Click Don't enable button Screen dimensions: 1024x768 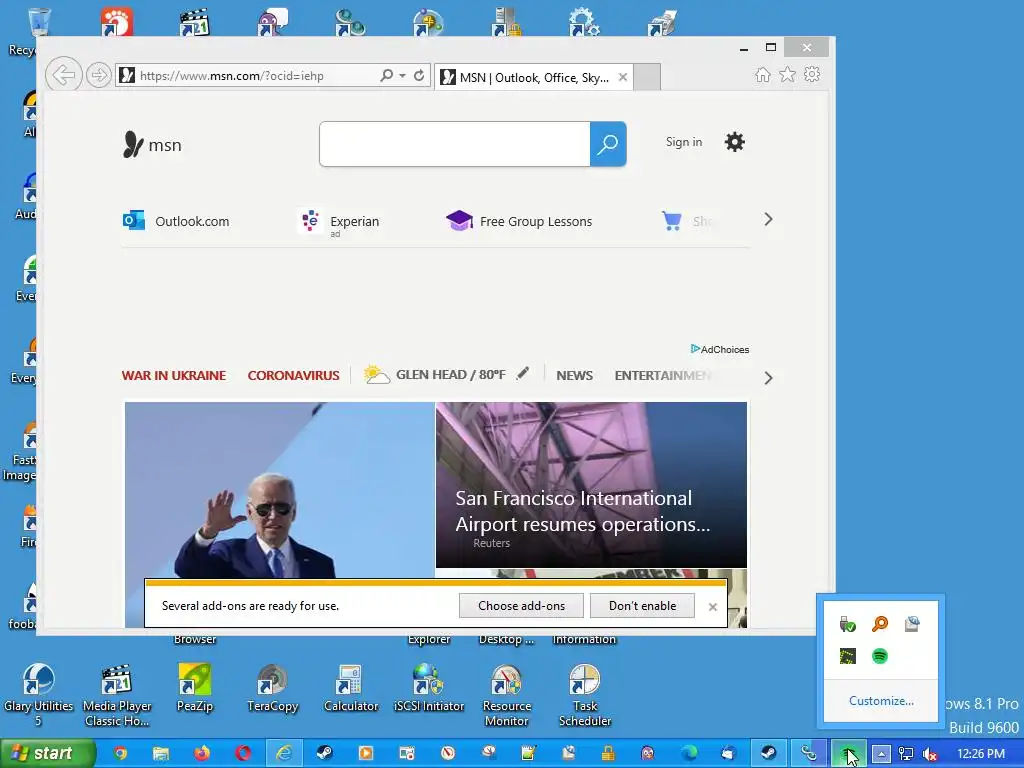[642, 605]
